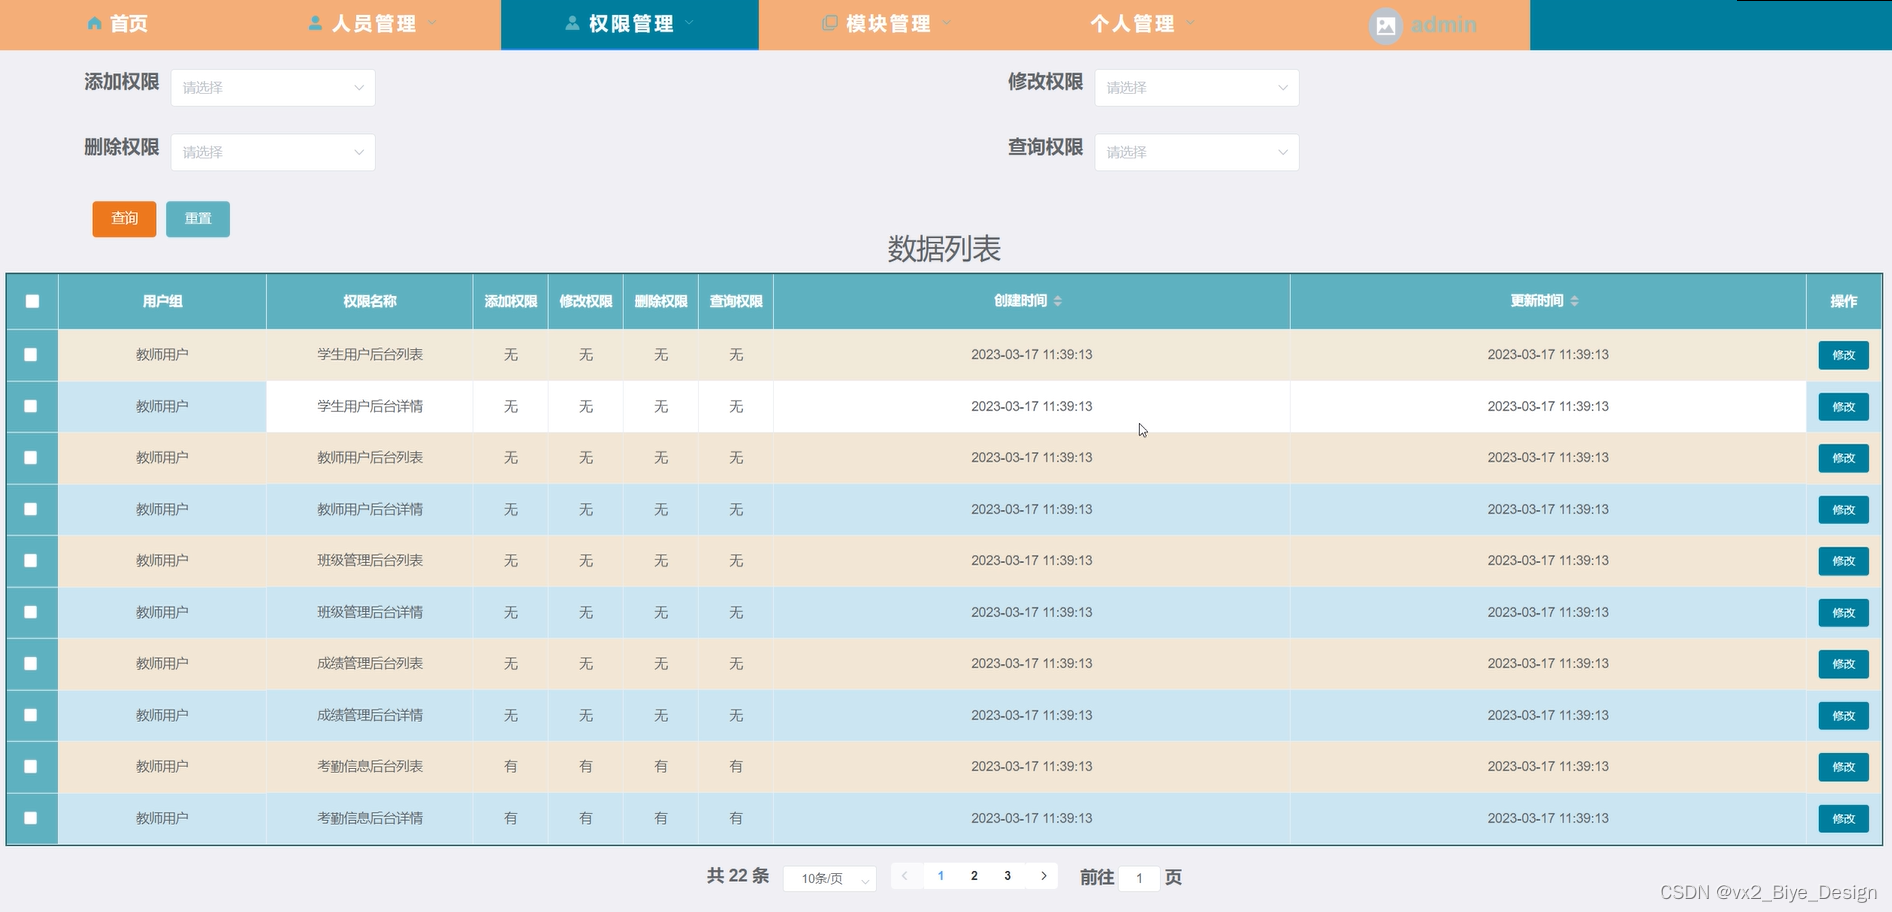Sort by 创建时间 using sort arrows
Image resolution: width=1892 pixels, height=912 pixels.
click(1058, 301)
